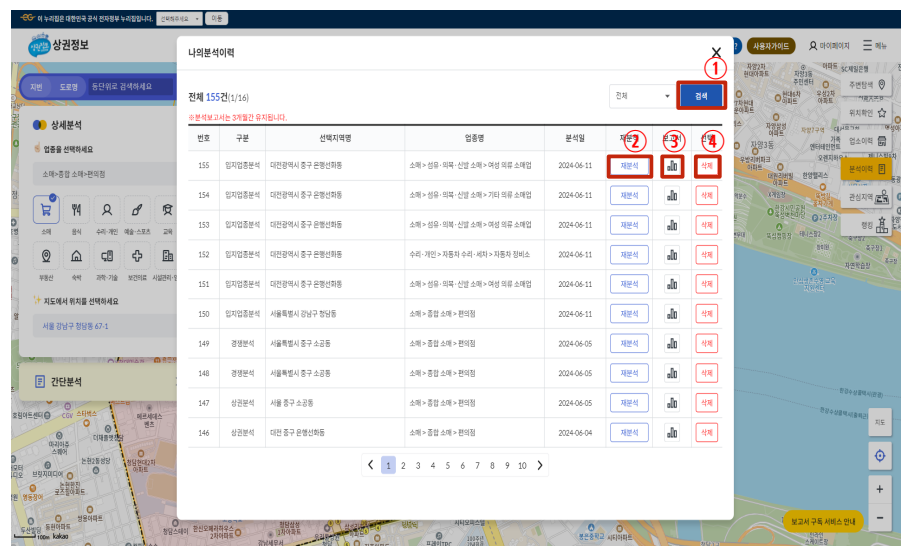Center map on current location icon
Viewport: 907px width, 557px height.
click(x=880, y=456)
